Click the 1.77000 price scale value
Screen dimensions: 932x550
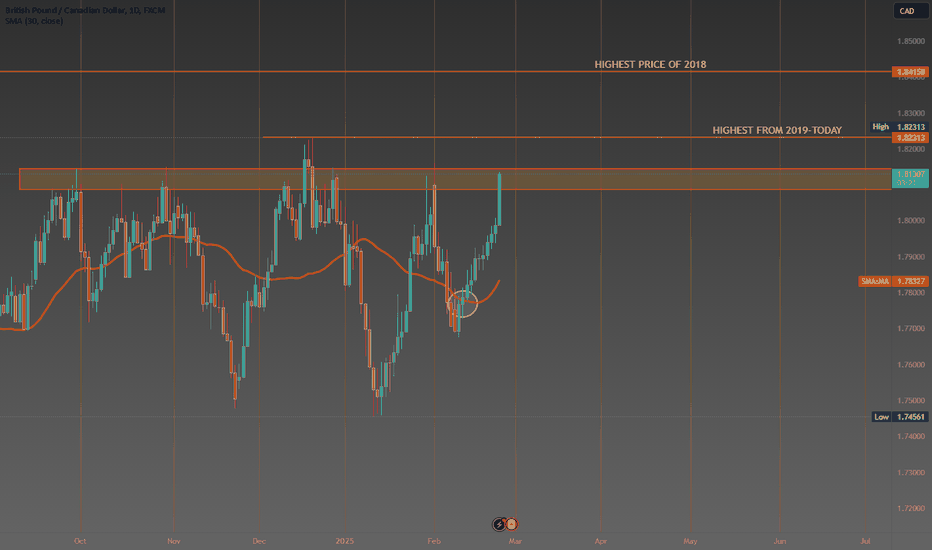pos(911,328)
